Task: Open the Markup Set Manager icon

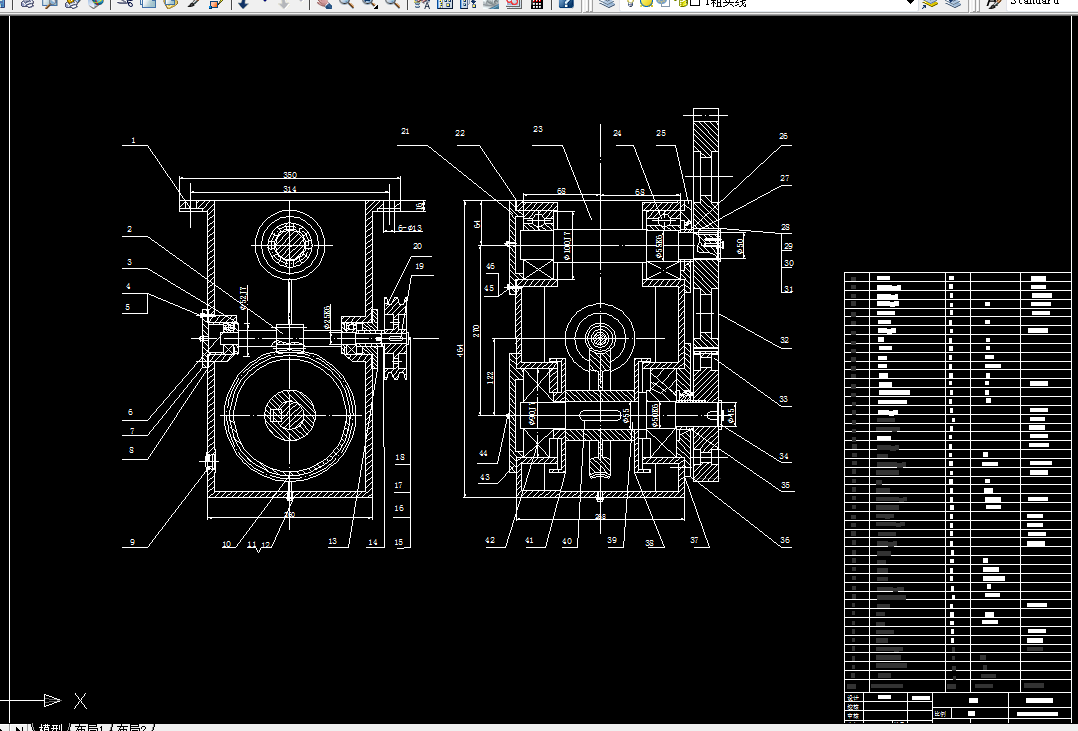Action: coord(514,3)
